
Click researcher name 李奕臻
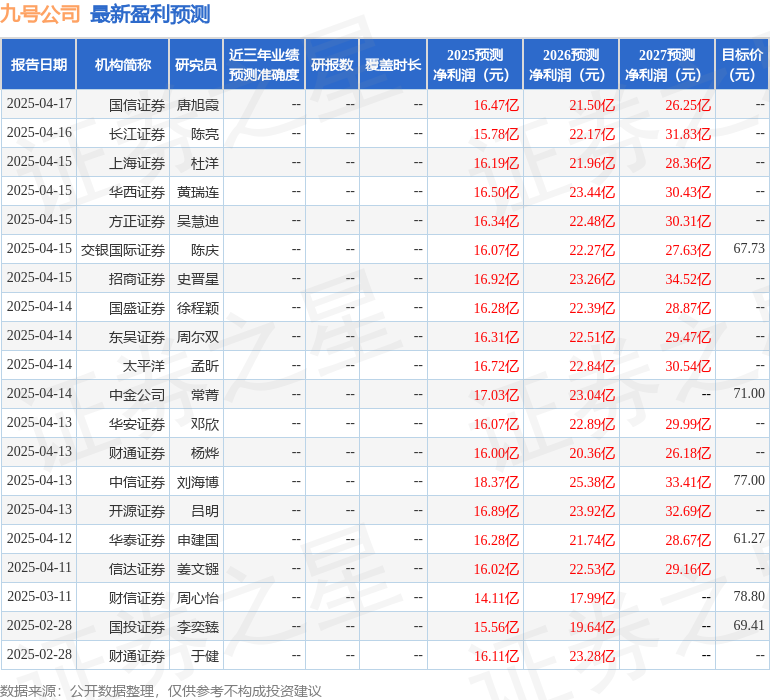(x=197, y=626)
